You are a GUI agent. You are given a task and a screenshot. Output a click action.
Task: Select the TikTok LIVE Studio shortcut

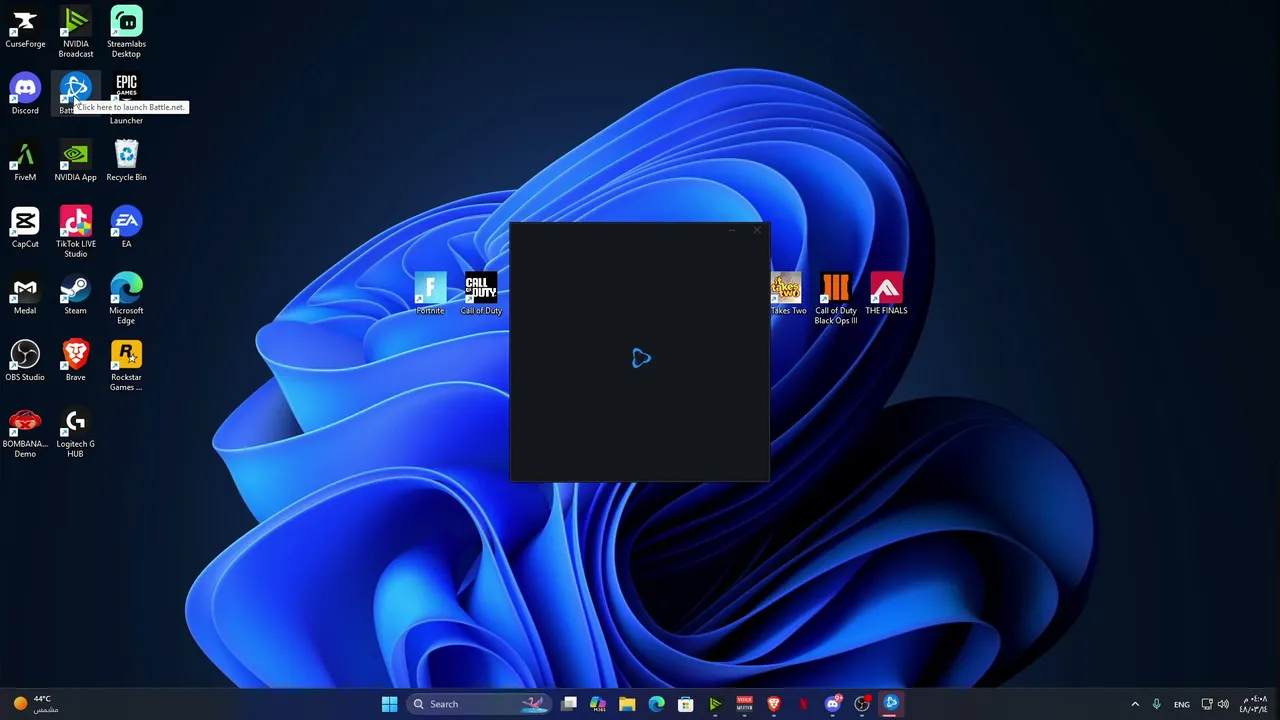click(x=75, y=232)
